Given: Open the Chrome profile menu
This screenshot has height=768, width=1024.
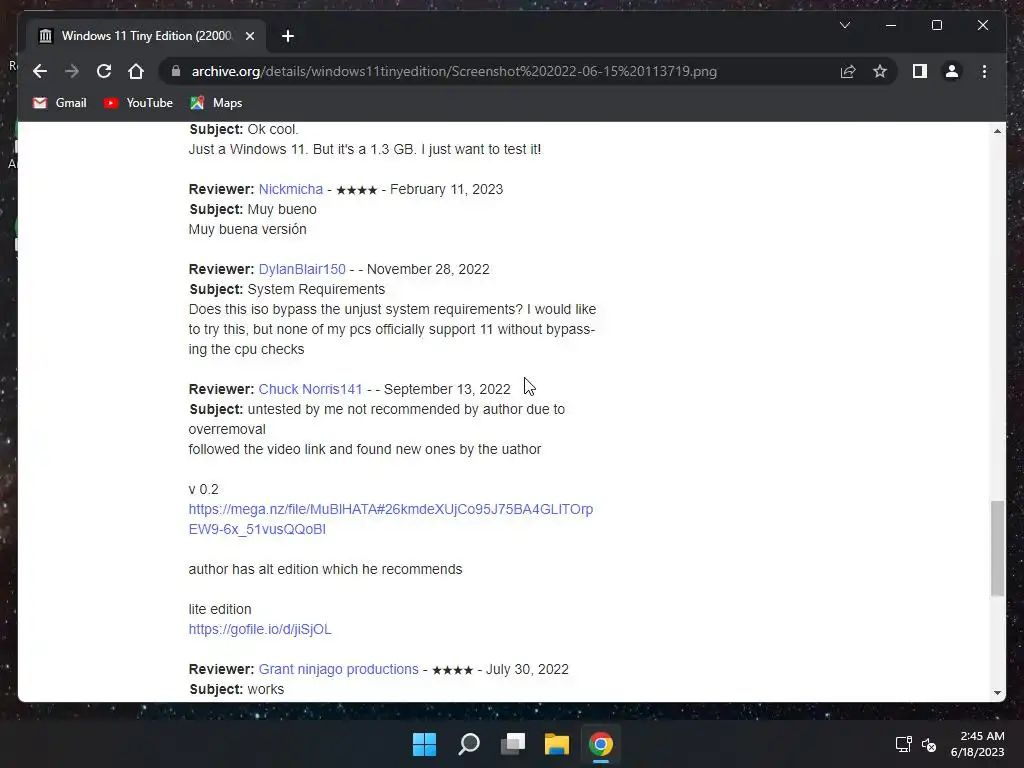Looking at the screenshot, I should pyautogui.click(x=952, y=71).
